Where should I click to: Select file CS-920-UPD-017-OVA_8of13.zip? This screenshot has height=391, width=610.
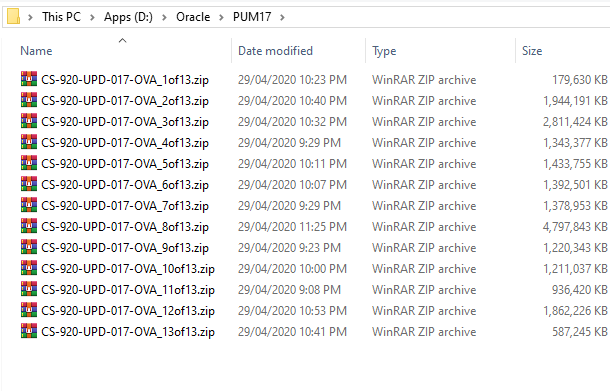click(125, 227)
